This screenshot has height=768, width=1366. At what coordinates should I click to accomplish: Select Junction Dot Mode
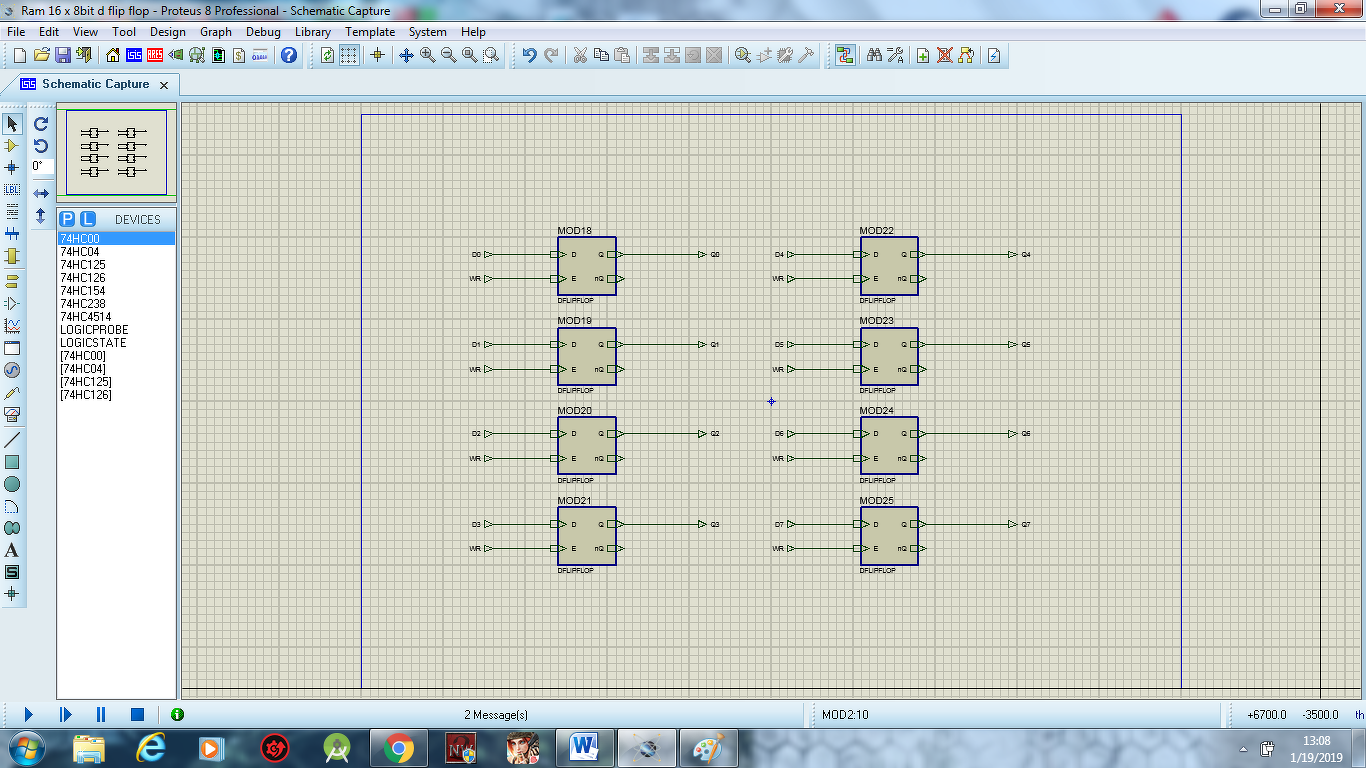coord(12,167)
